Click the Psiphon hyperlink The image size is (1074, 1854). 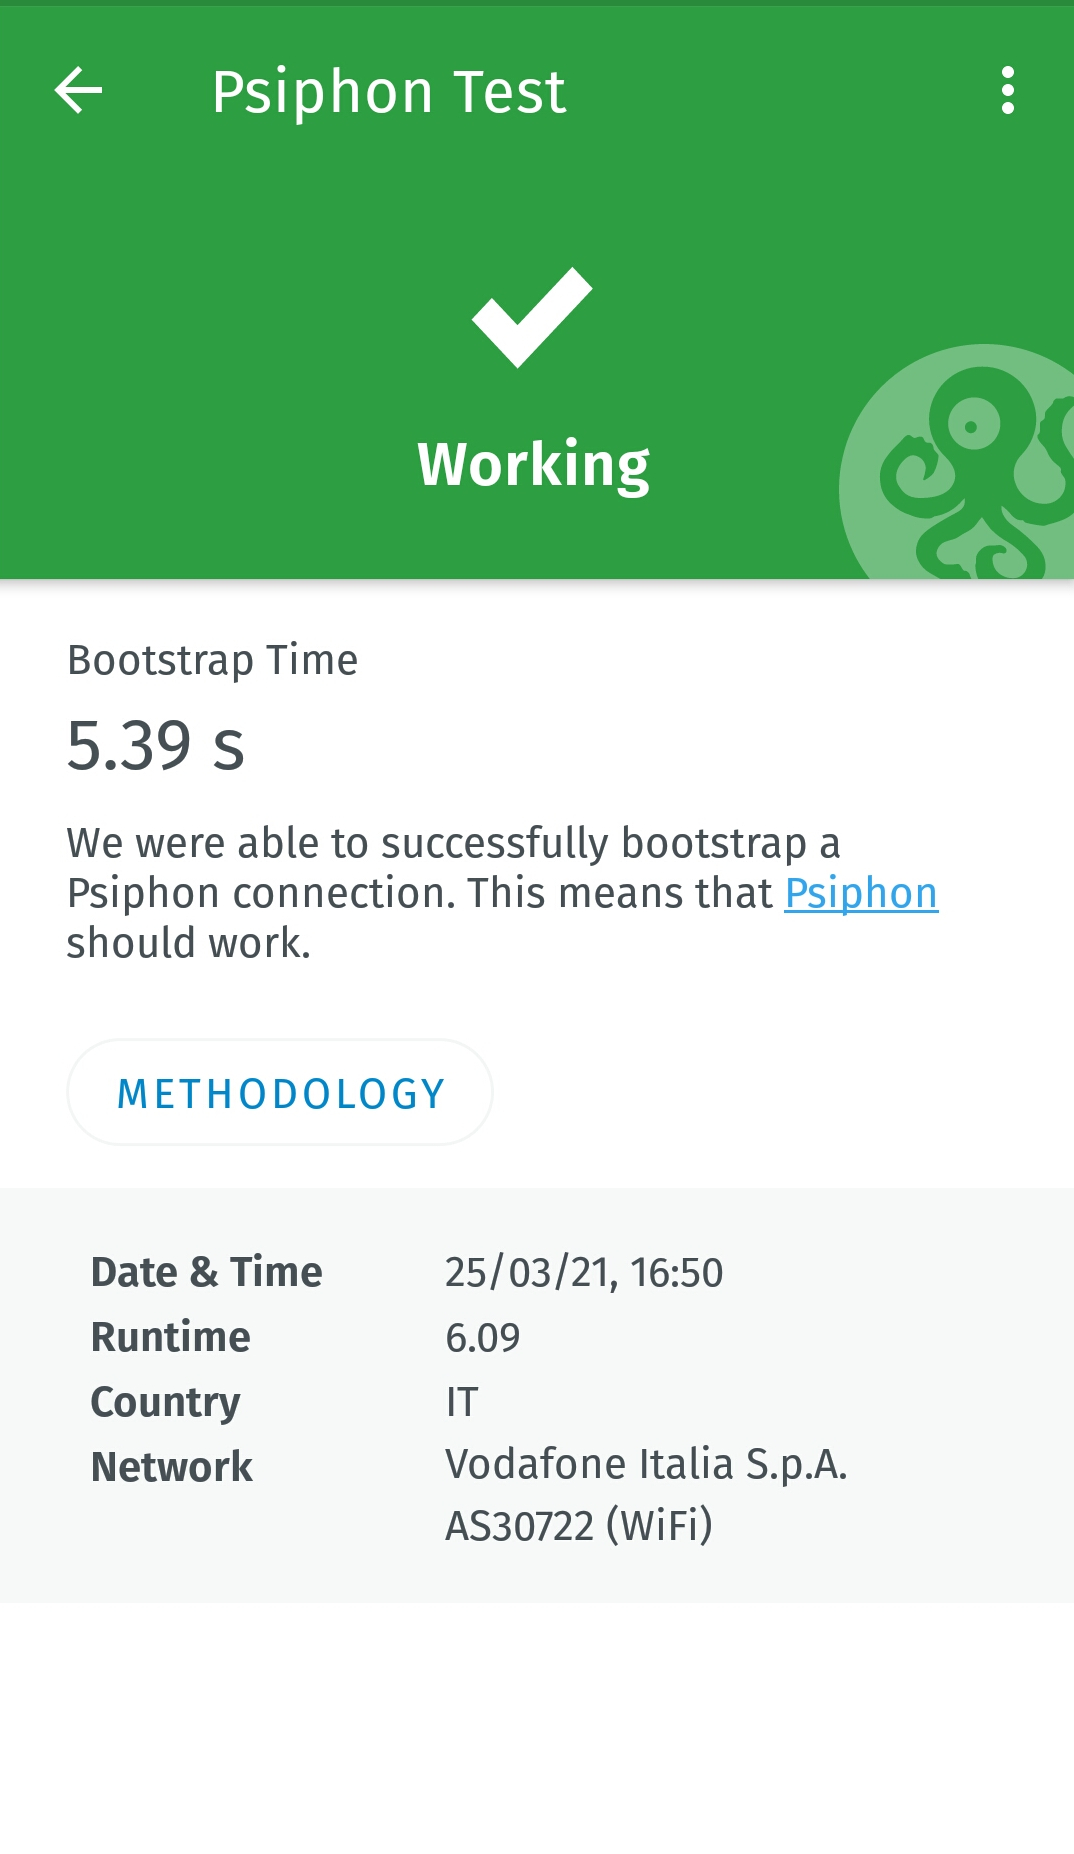tap(861, 893)
